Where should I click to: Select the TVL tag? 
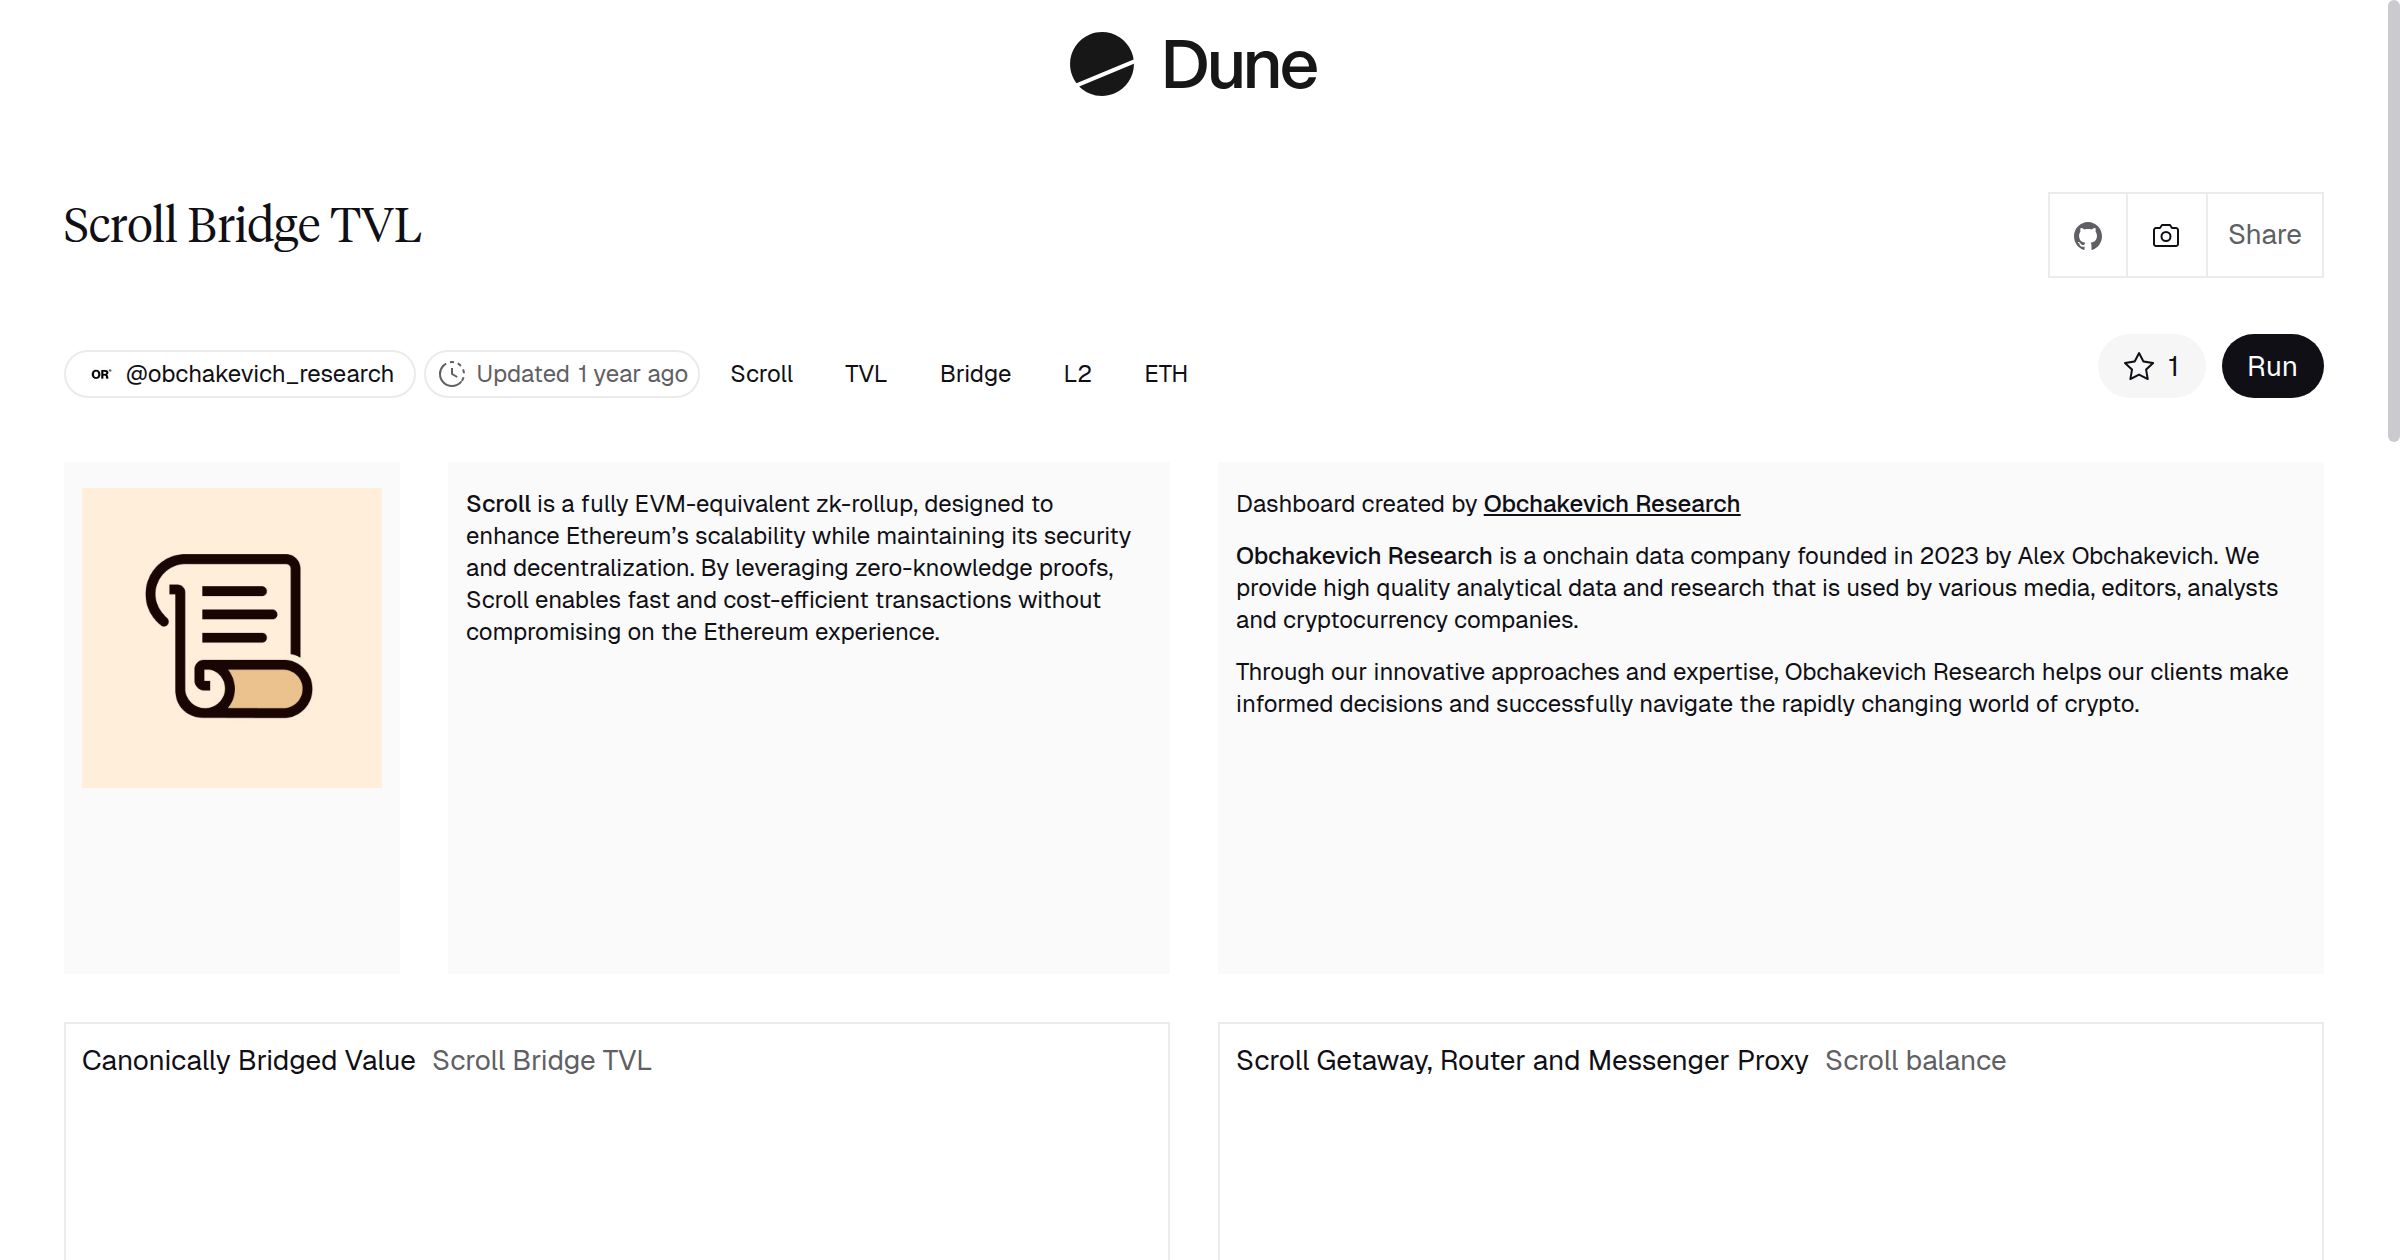click(865, 374)
